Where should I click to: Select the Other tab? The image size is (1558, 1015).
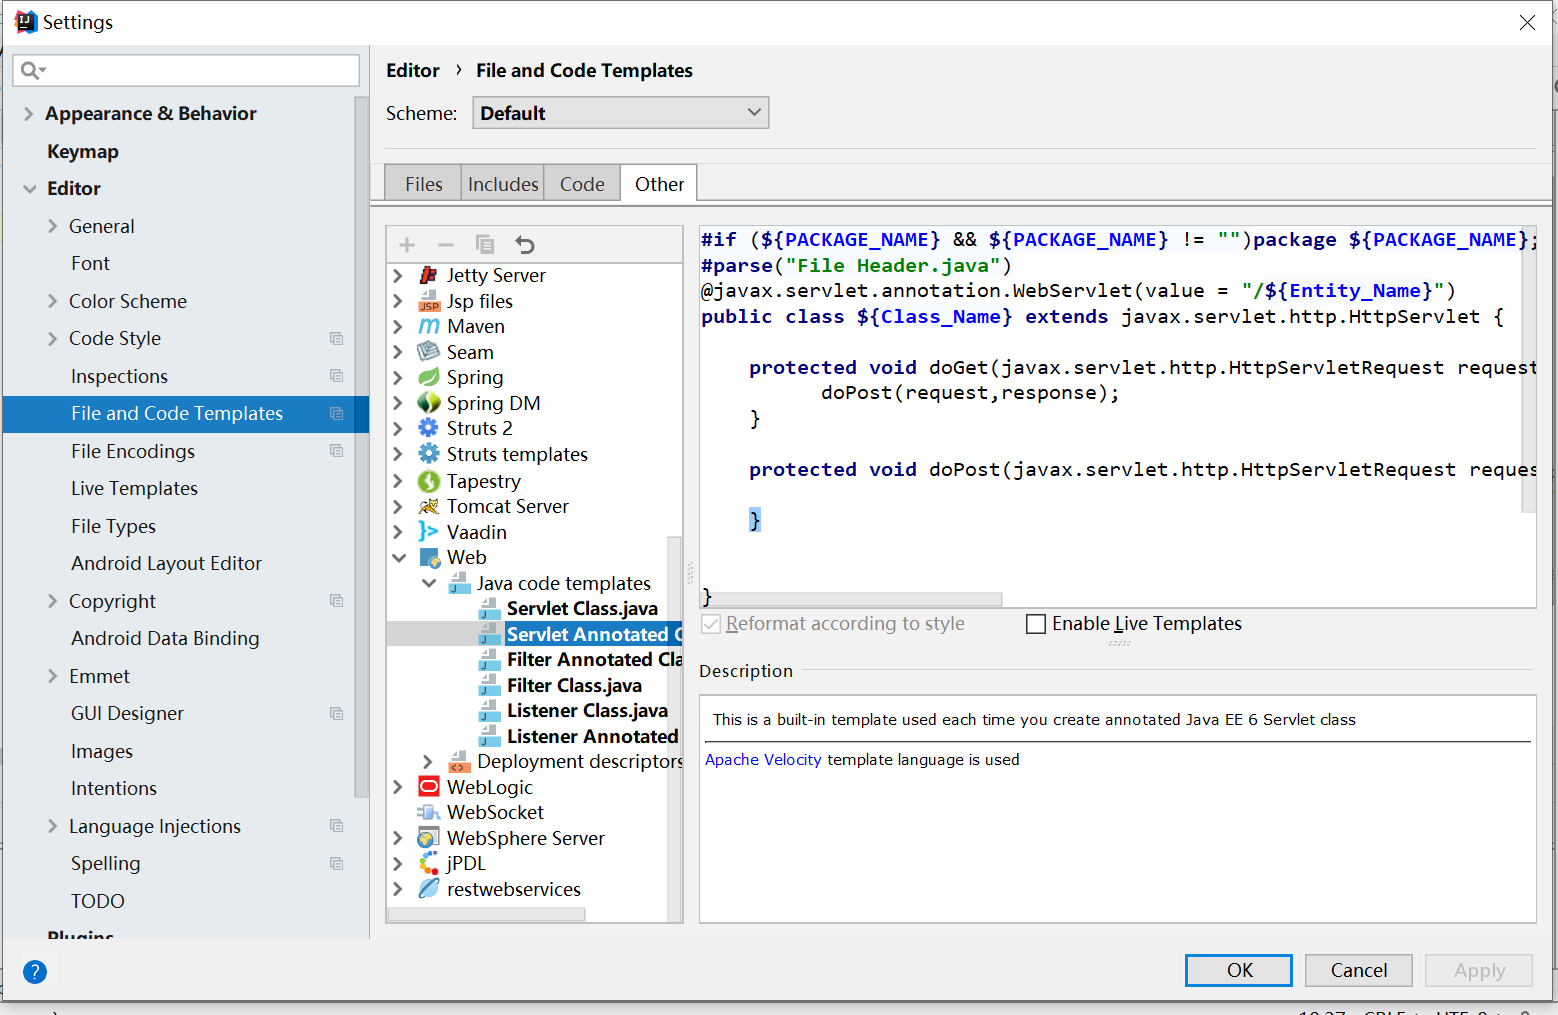point(659,184)
